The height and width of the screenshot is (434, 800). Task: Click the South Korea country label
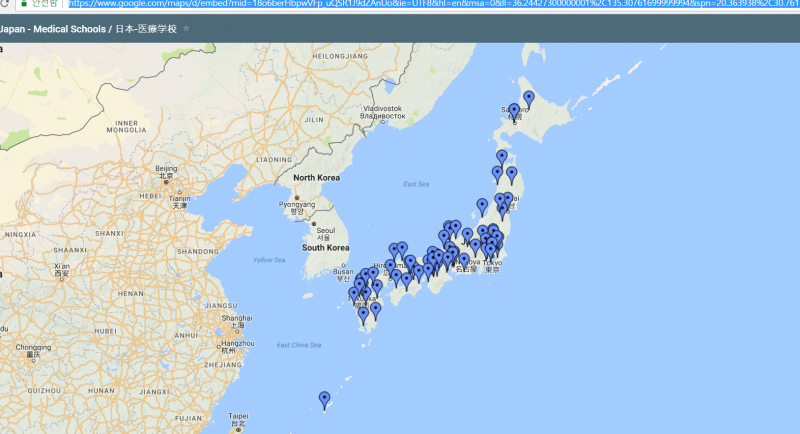pos(325,247)
